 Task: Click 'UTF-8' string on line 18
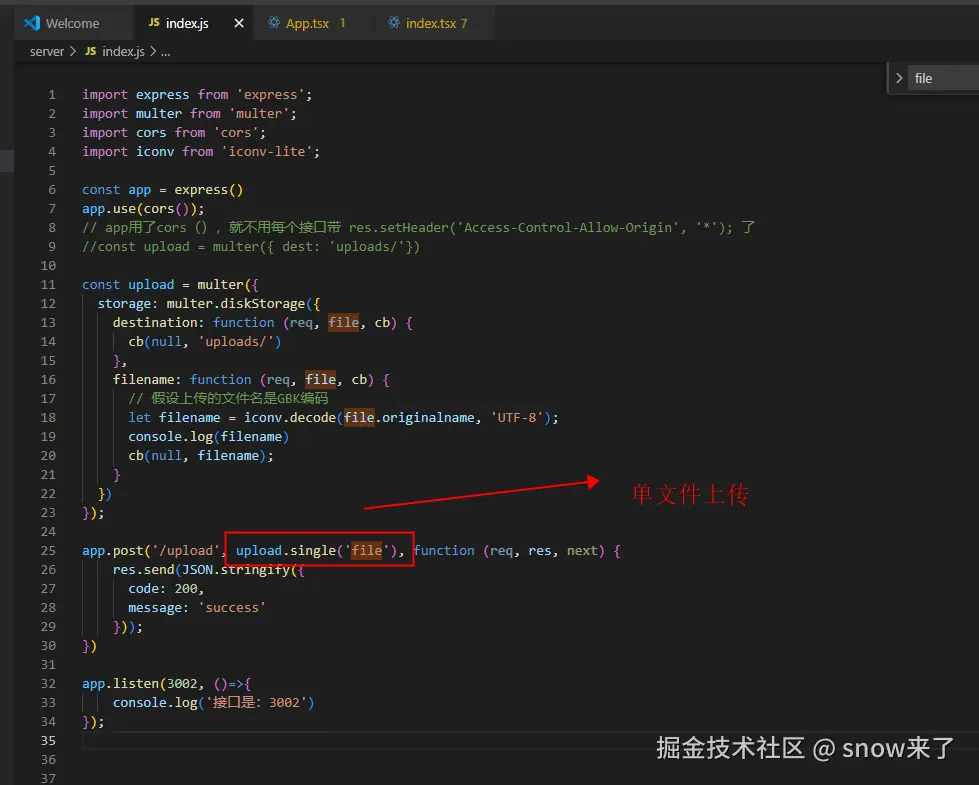(517, 417)
